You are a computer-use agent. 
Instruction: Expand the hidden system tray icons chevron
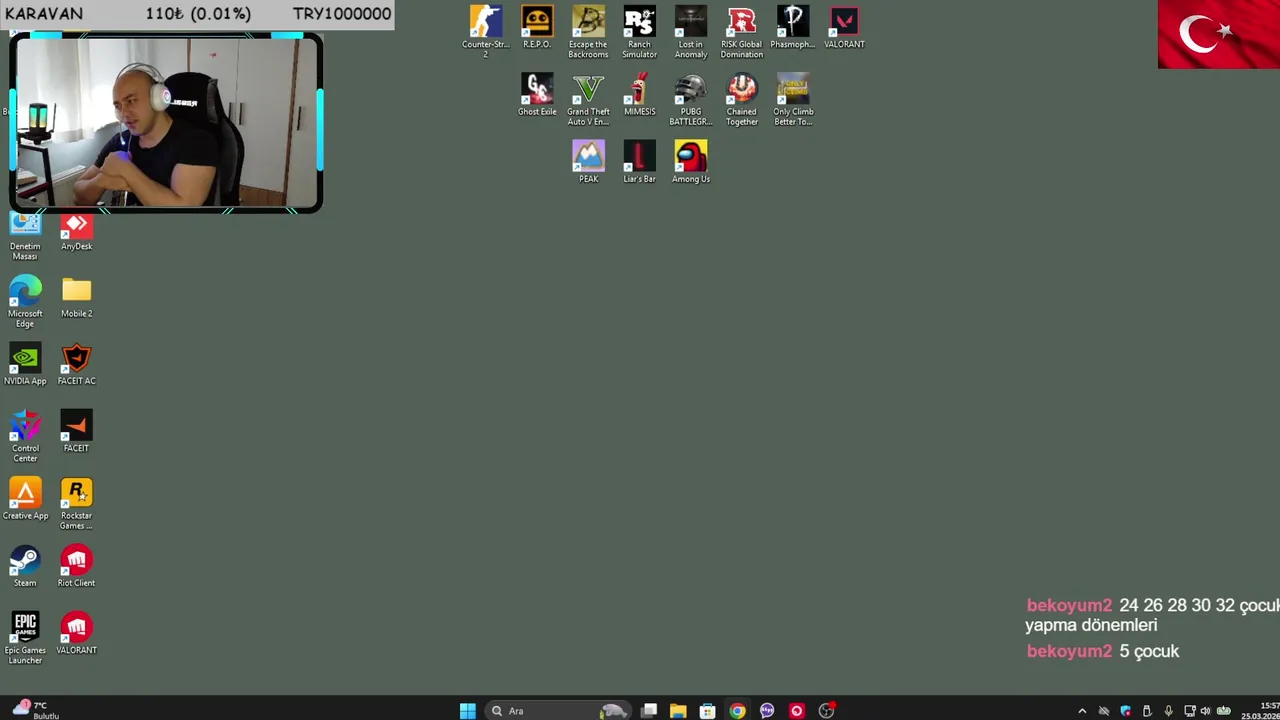tap(1082, 711)
